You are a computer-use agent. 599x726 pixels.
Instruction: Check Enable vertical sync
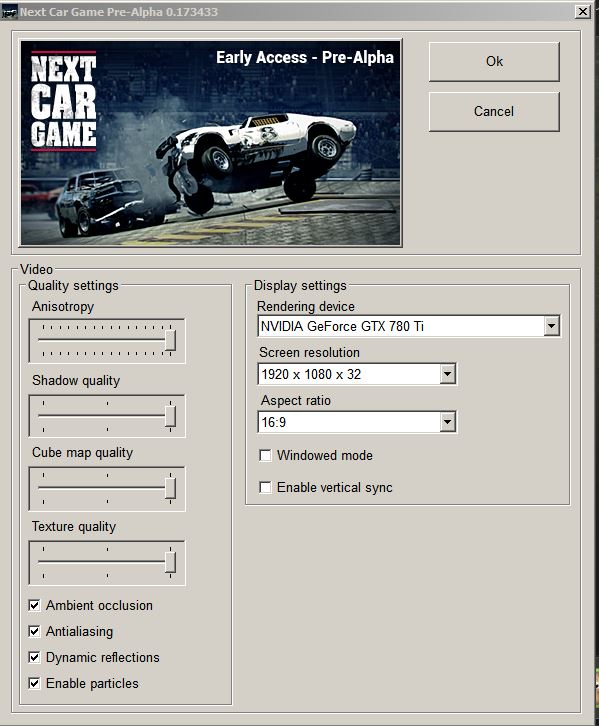tap(265, 488)
